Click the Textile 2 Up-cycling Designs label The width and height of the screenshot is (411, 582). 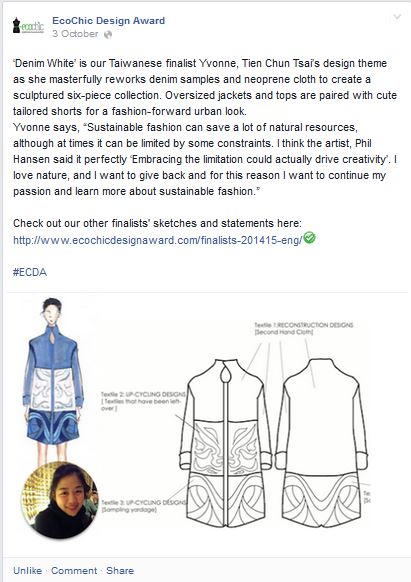point(143,401)
